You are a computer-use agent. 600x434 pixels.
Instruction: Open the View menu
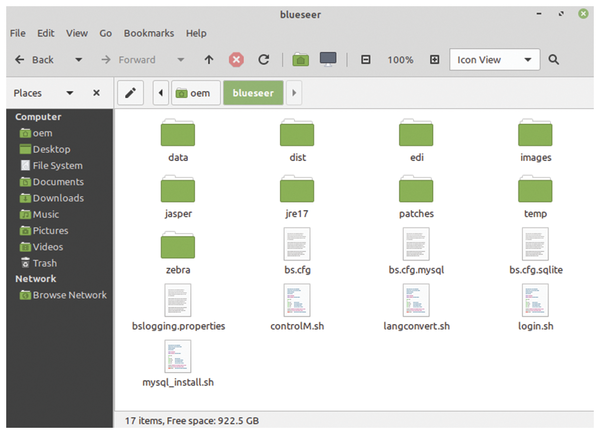[77, 33]
